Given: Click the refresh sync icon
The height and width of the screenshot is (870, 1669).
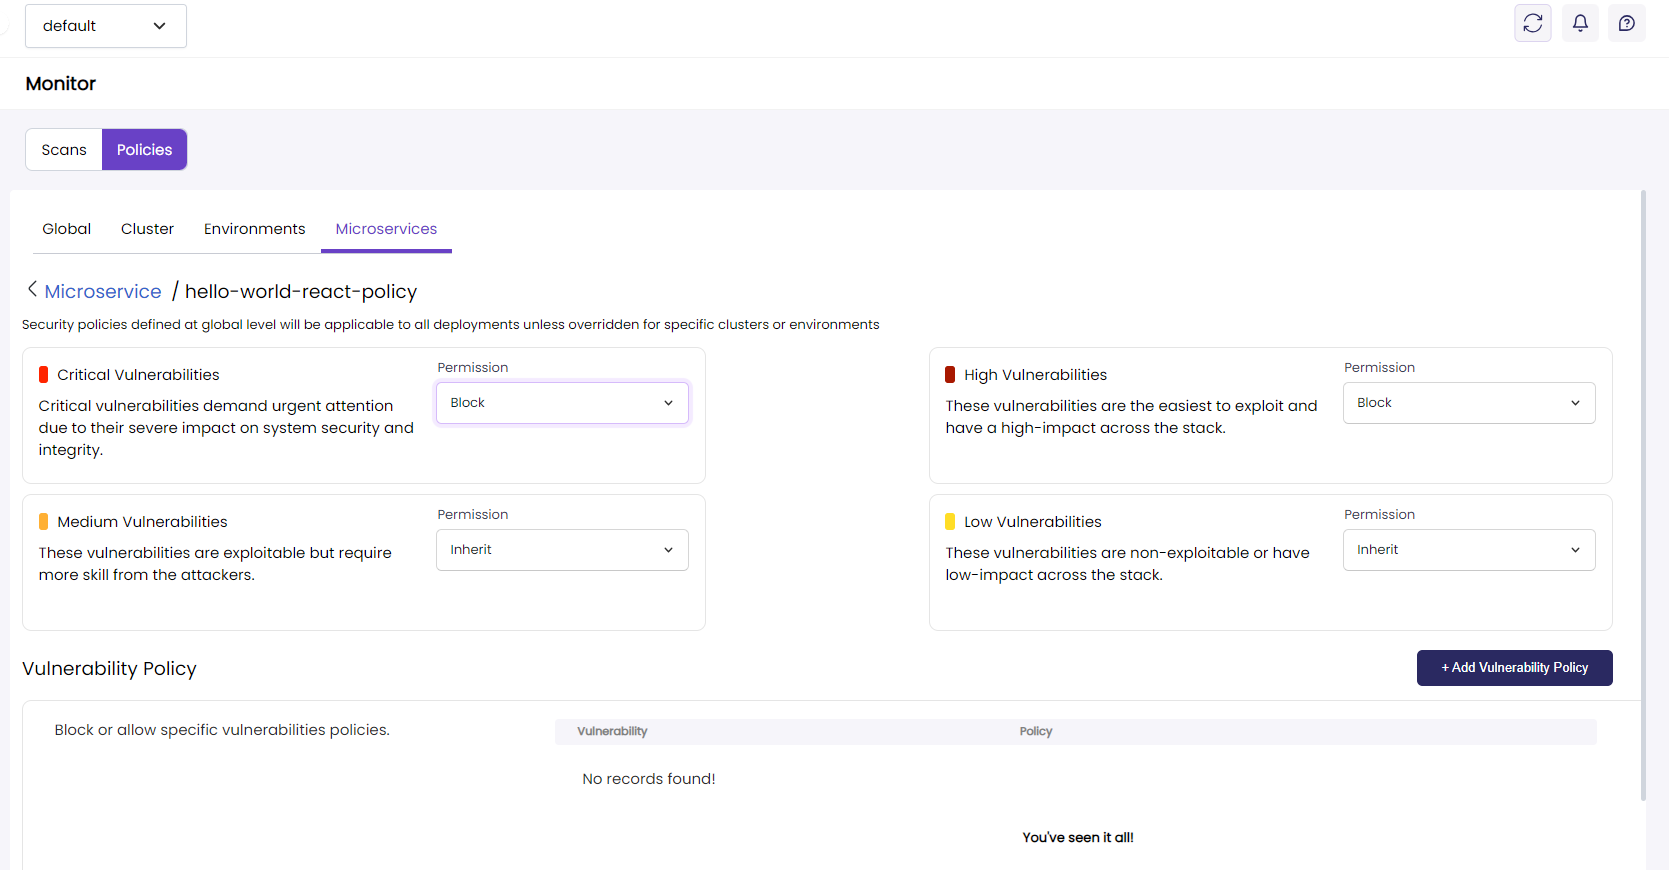Looking at the screenshot, I should click(1532, 23).
